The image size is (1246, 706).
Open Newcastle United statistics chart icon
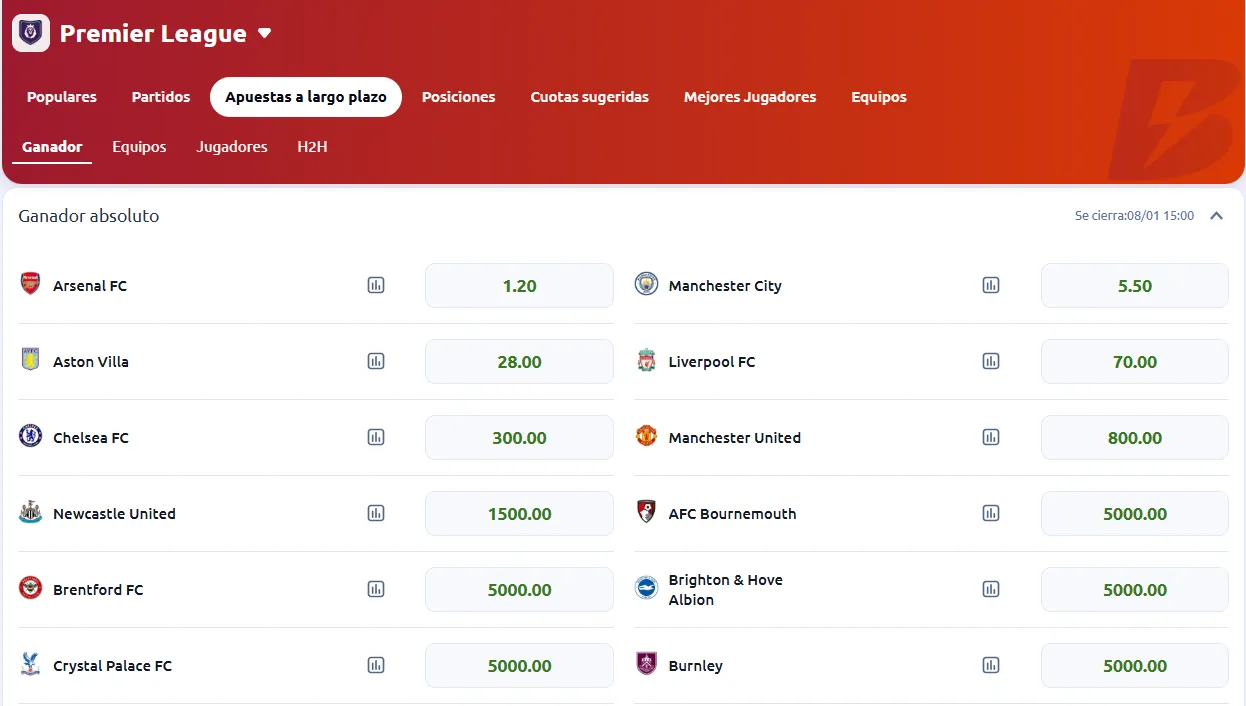[x=376, y=513]
